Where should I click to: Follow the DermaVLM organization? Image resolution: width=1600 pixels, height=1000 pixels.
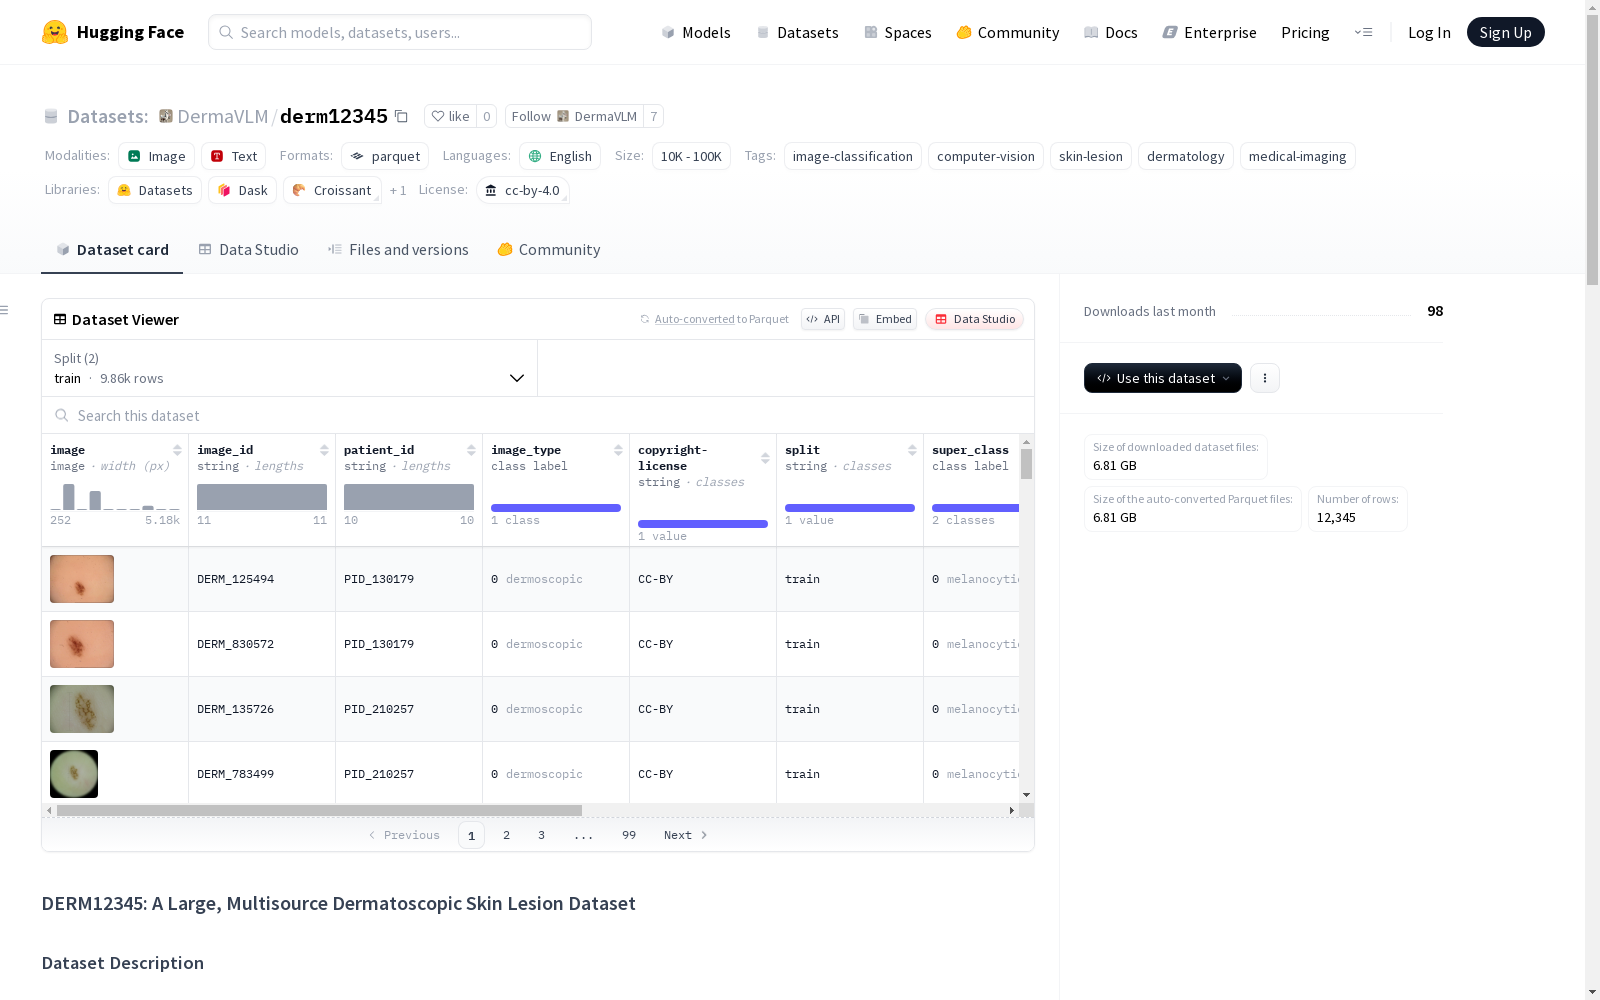coord(574,116)
